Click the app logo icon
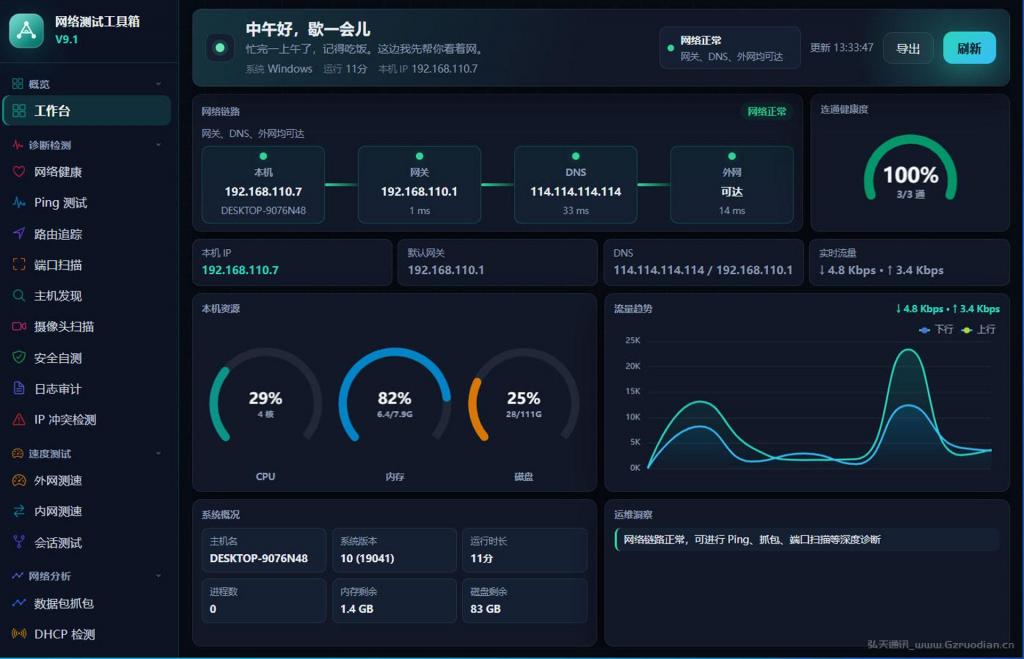This screenshot has width=1024, height=659. click(x=26, y=30)
